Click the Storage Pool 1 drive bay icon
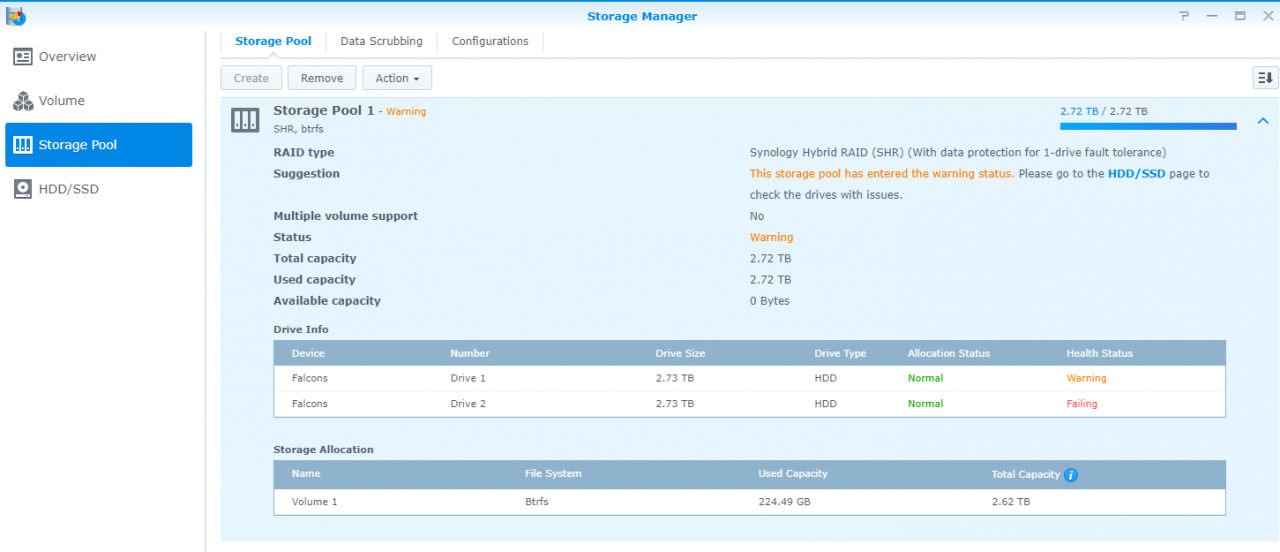 [x=245, y=120]
